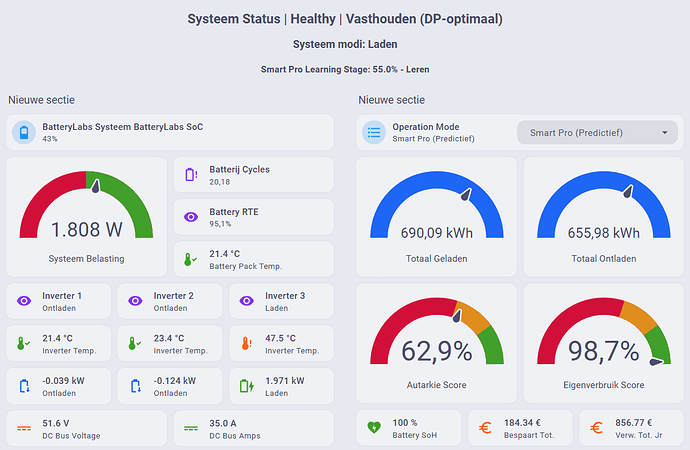Click the Battery Pack Temp thermometer icon
This screenshot has height=450, width=690.
tap(190, 260)
